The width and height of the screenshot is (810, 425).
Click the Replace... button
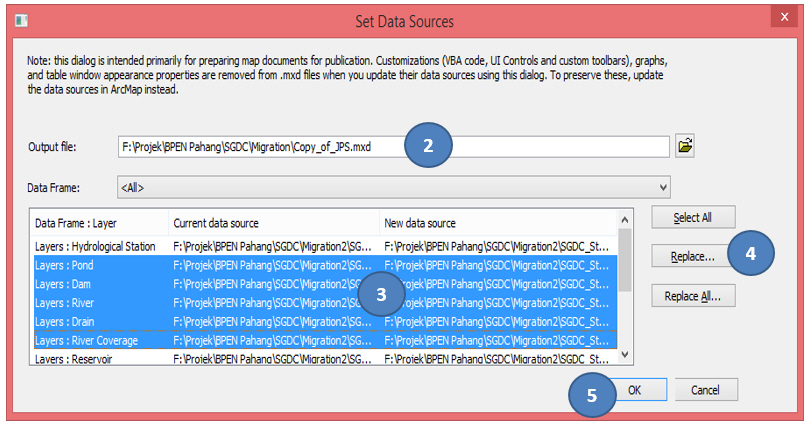(691, 257)
